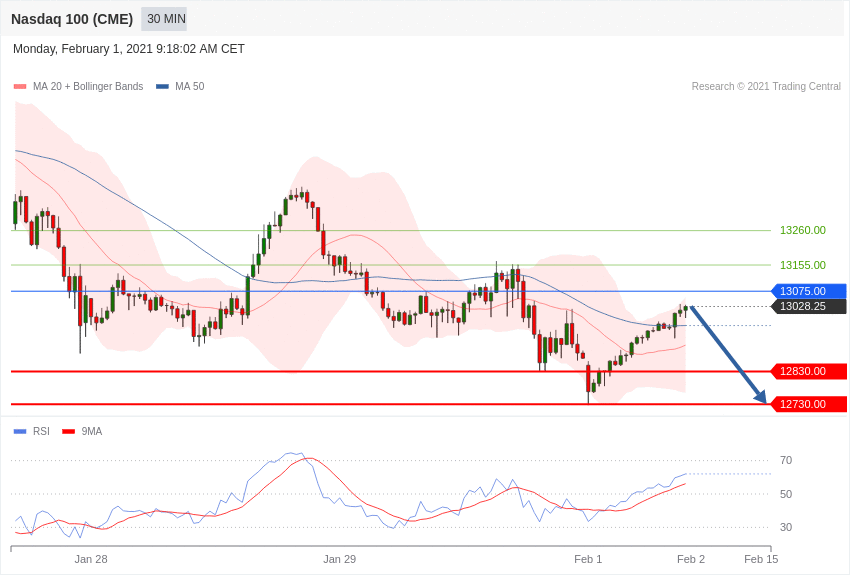Image resolution: width=850 pixels, height=576 pixels.
Task: Click the red 12830.00 support price tag
Action: 809,371
